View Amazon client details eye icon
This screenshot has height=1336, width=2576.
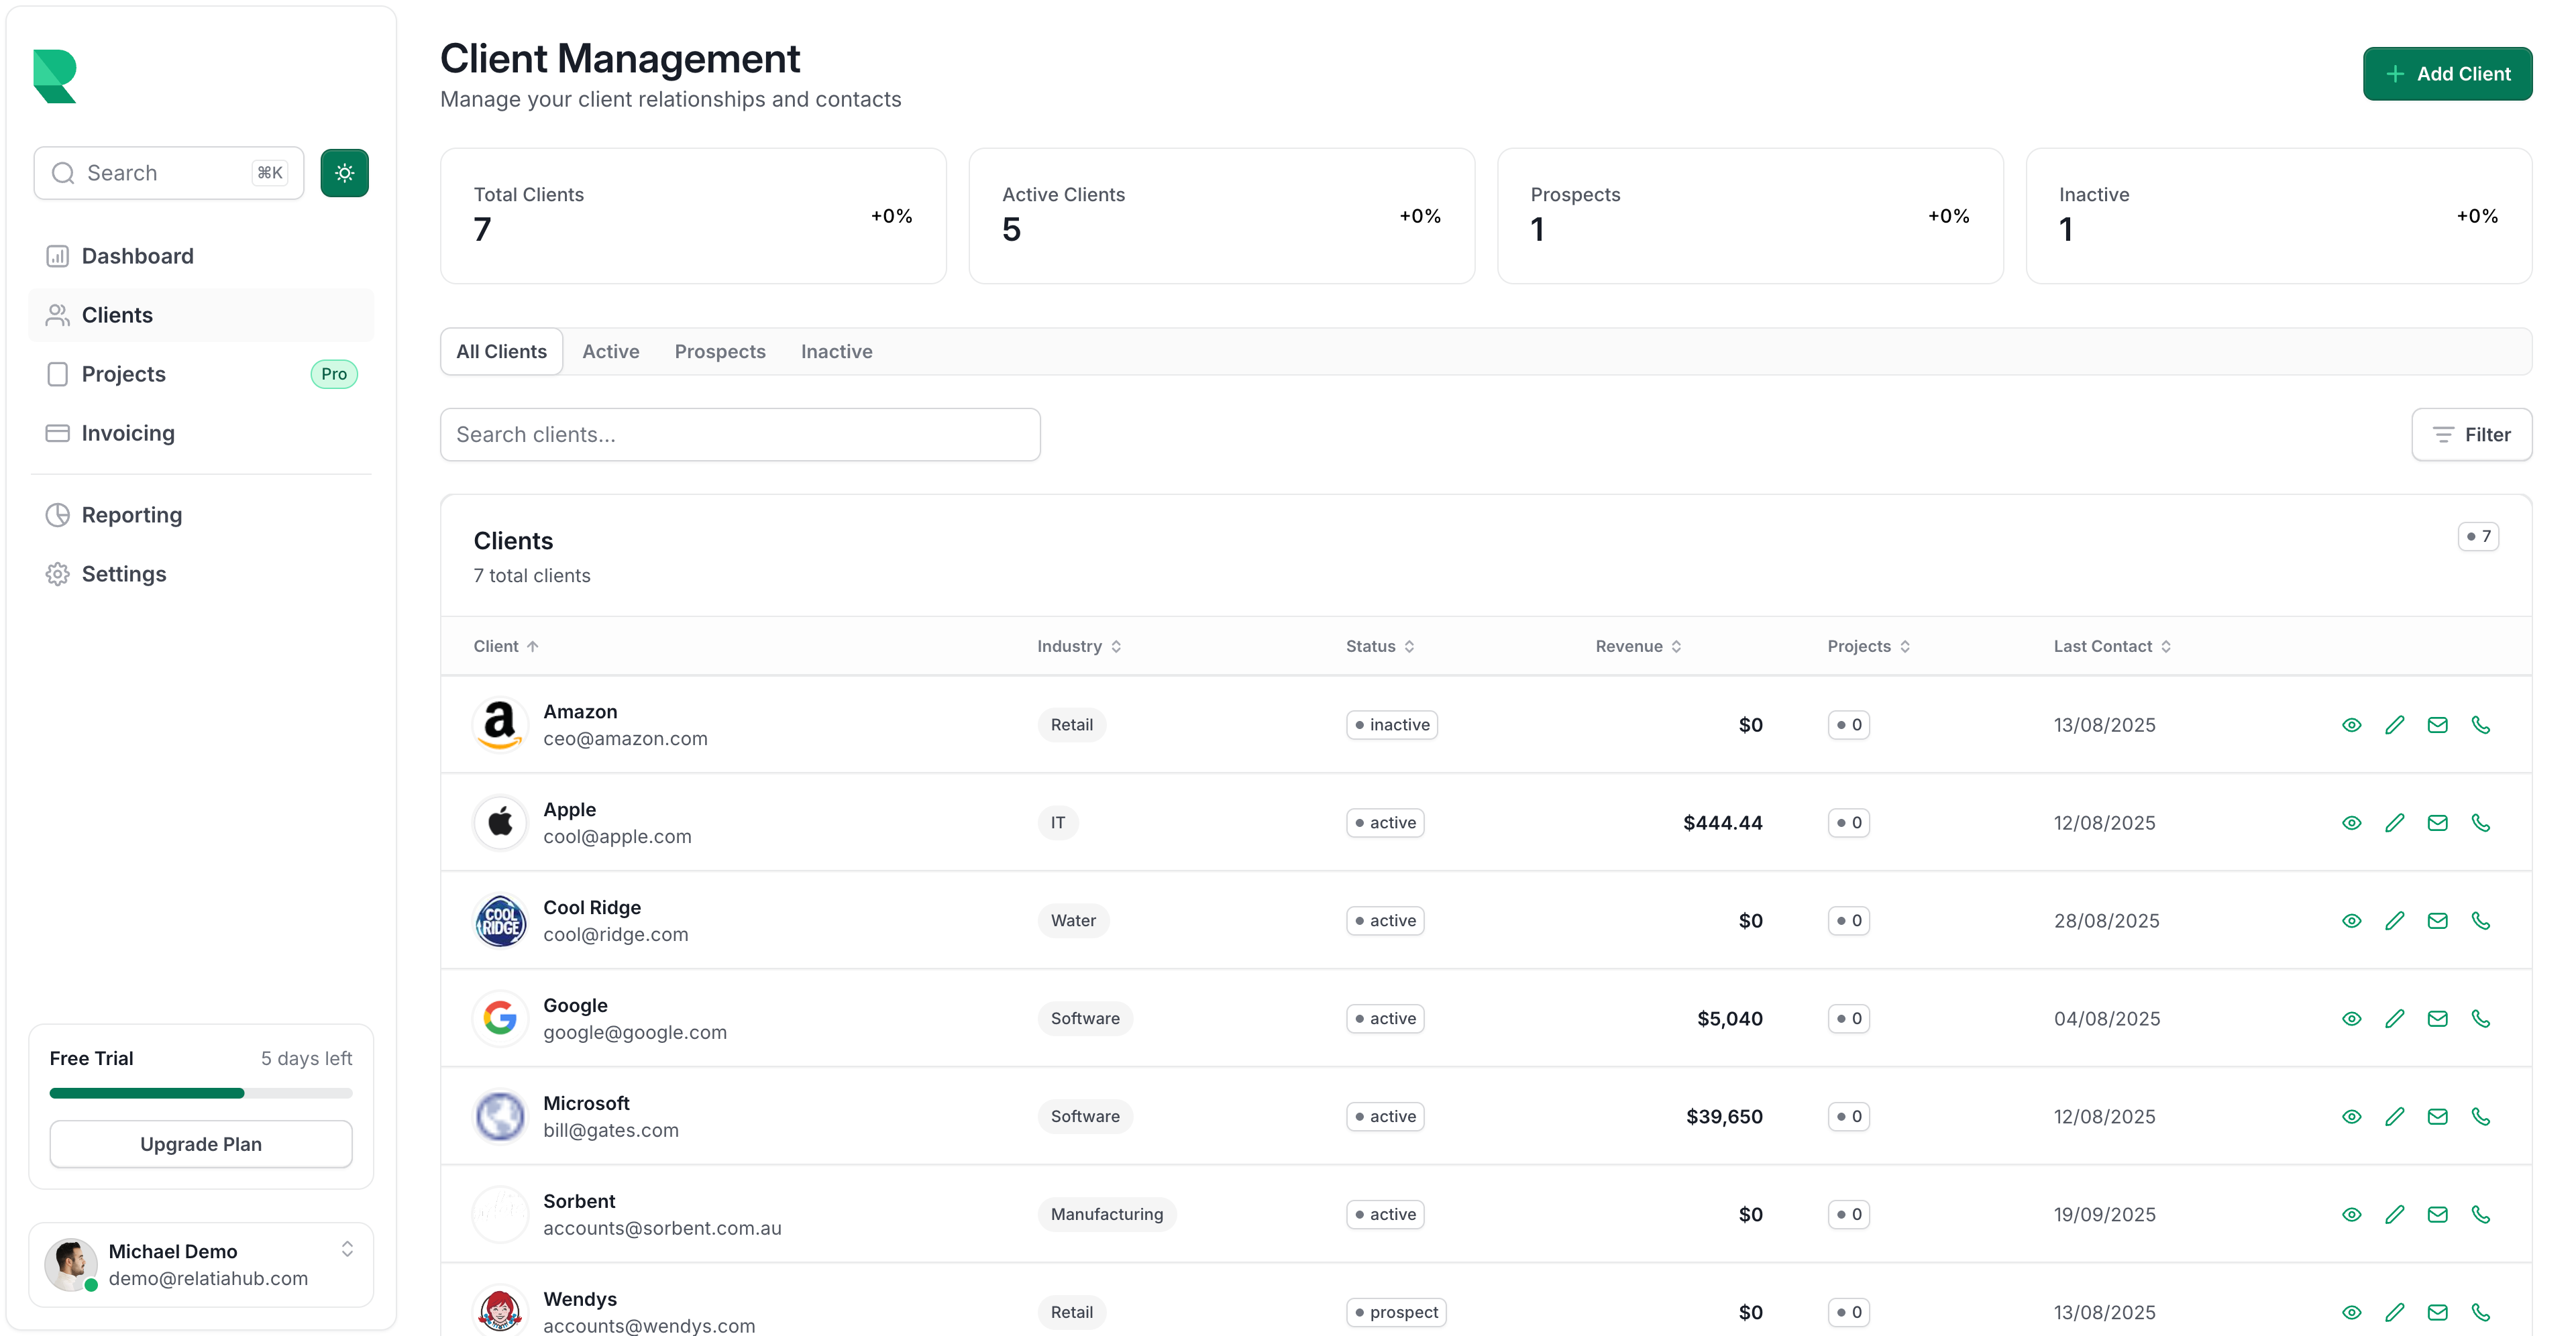(2352, 725)
